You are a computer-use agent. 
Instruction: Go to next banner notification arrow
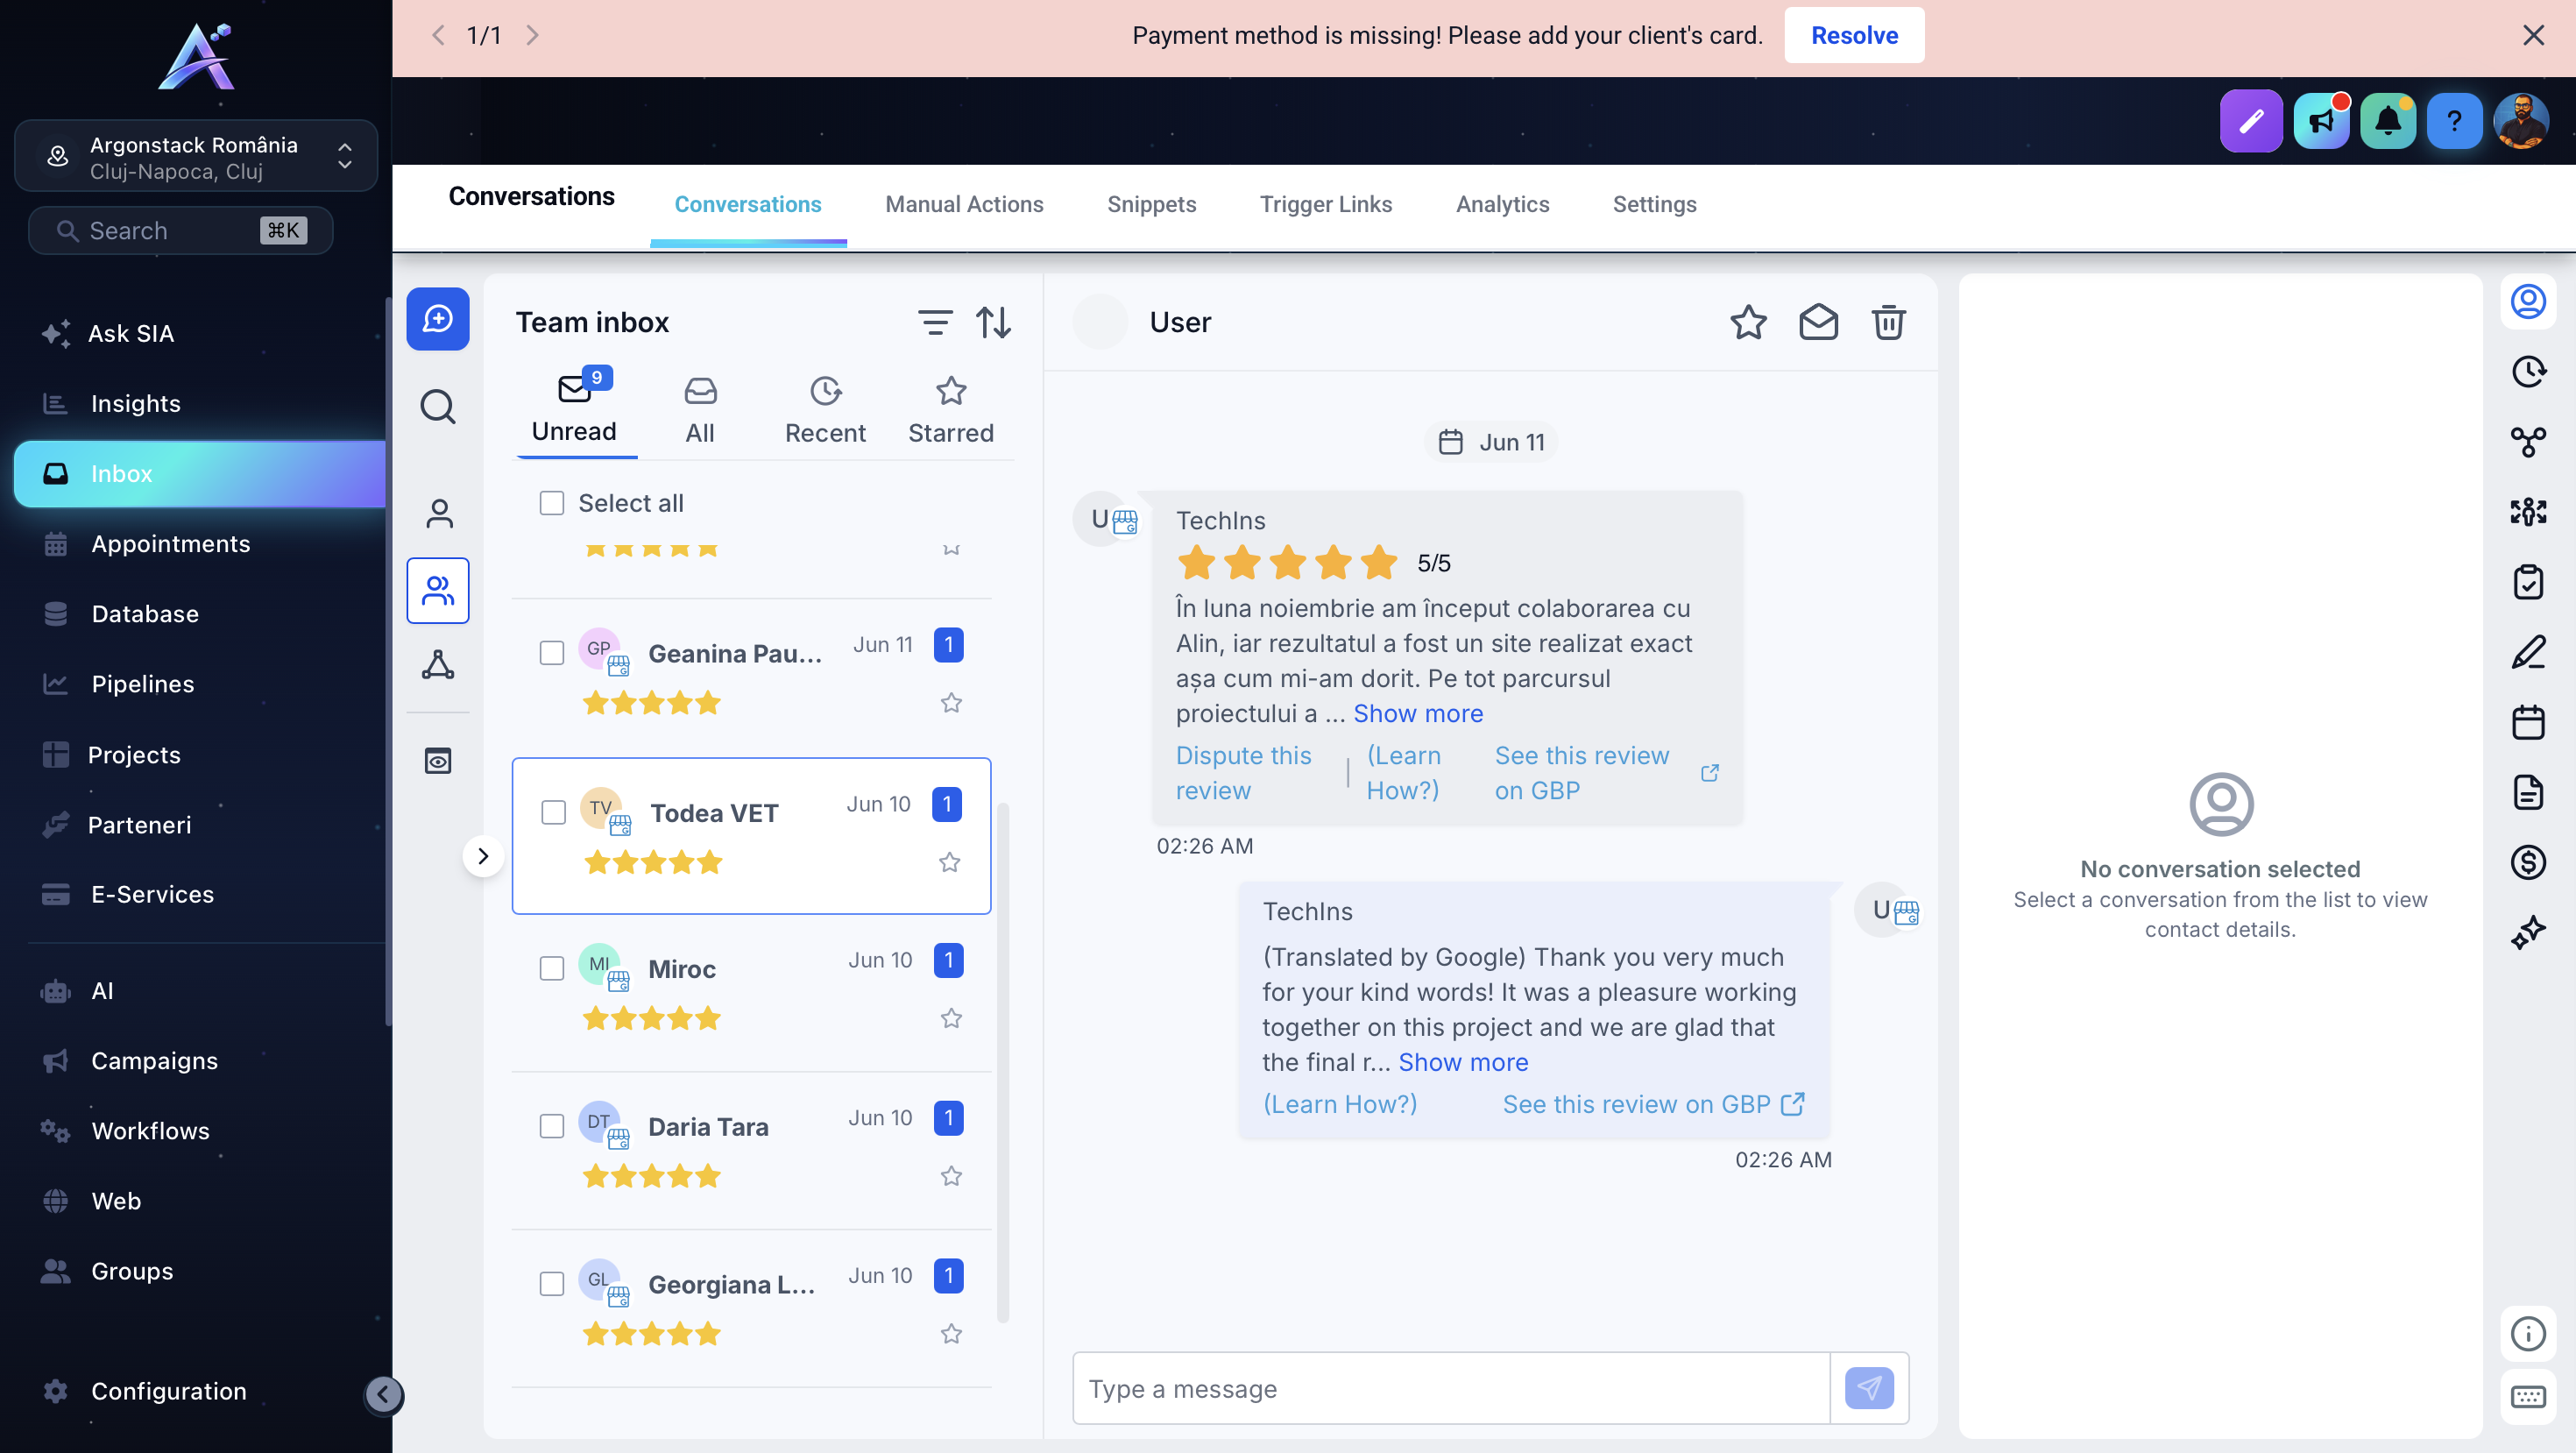point(532,36)
